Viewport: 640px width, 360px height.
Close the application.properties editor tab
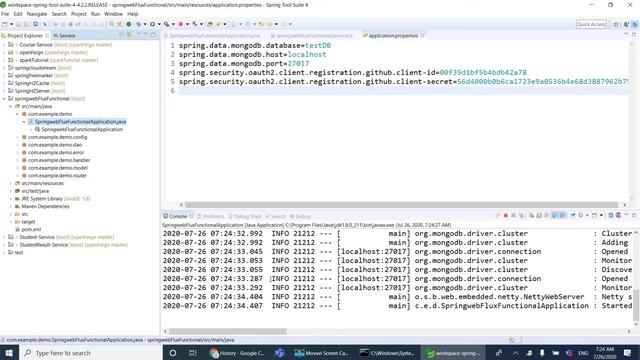[x=422, y=36]
